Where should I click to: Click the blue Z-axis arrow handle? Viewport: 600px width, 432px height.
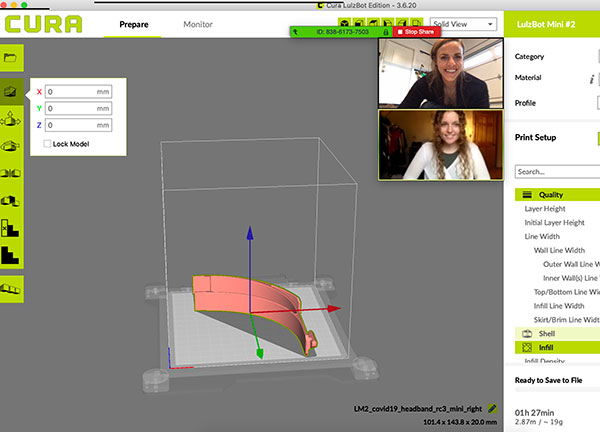(x=250, y=233)
